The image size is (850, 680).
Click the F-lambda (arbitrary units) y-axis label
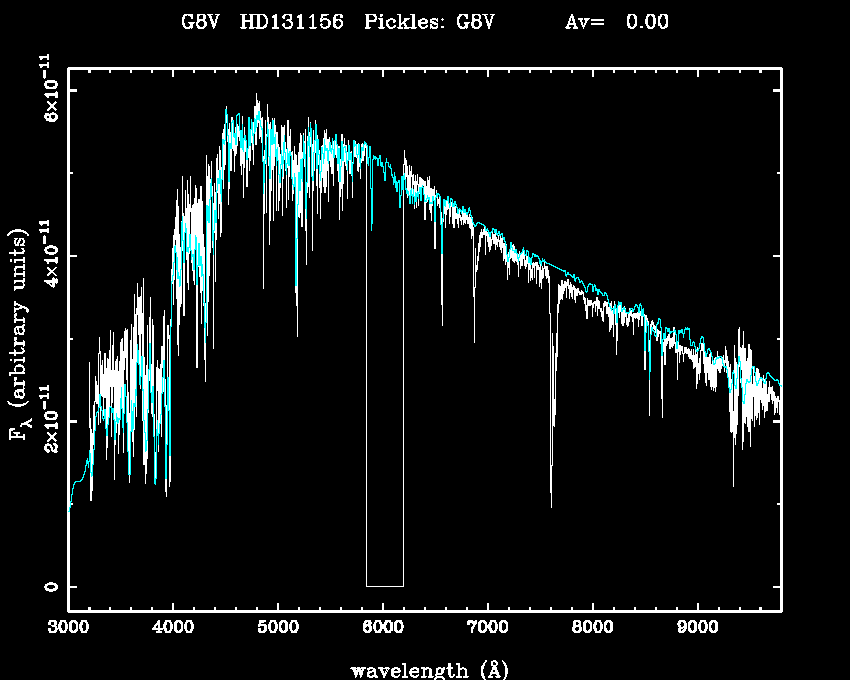[21, 335]
